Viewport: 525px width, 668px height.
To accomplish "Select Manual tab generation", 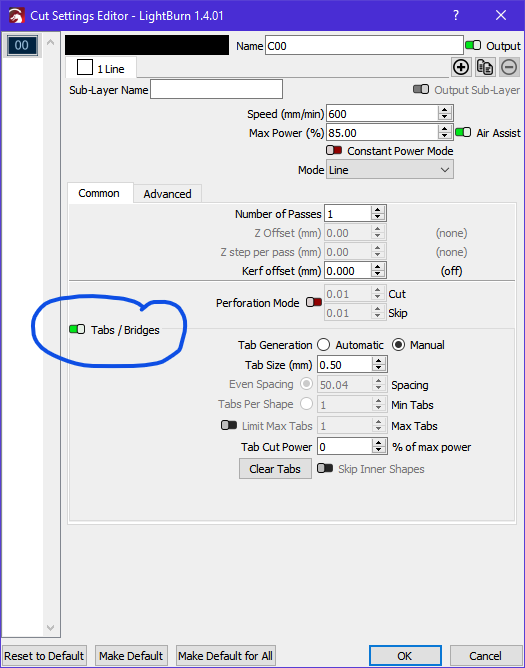I will 398,345.
